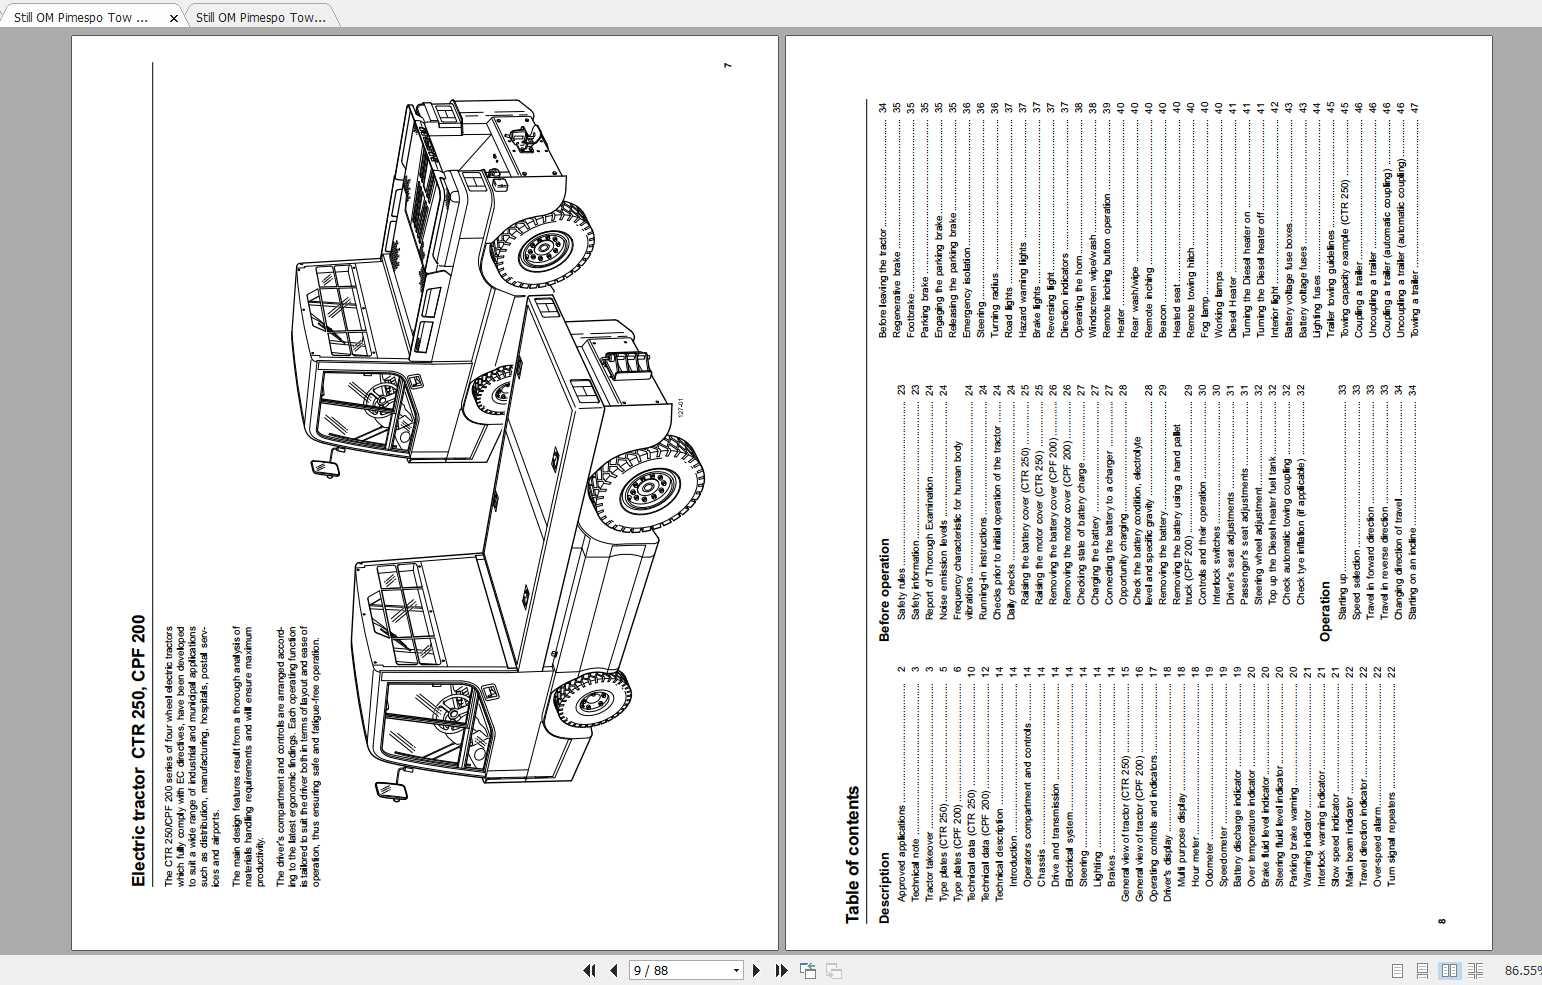Viewport: 1542px width, 985px height.
Task: Go to the first page
Action: click(589, 970)
